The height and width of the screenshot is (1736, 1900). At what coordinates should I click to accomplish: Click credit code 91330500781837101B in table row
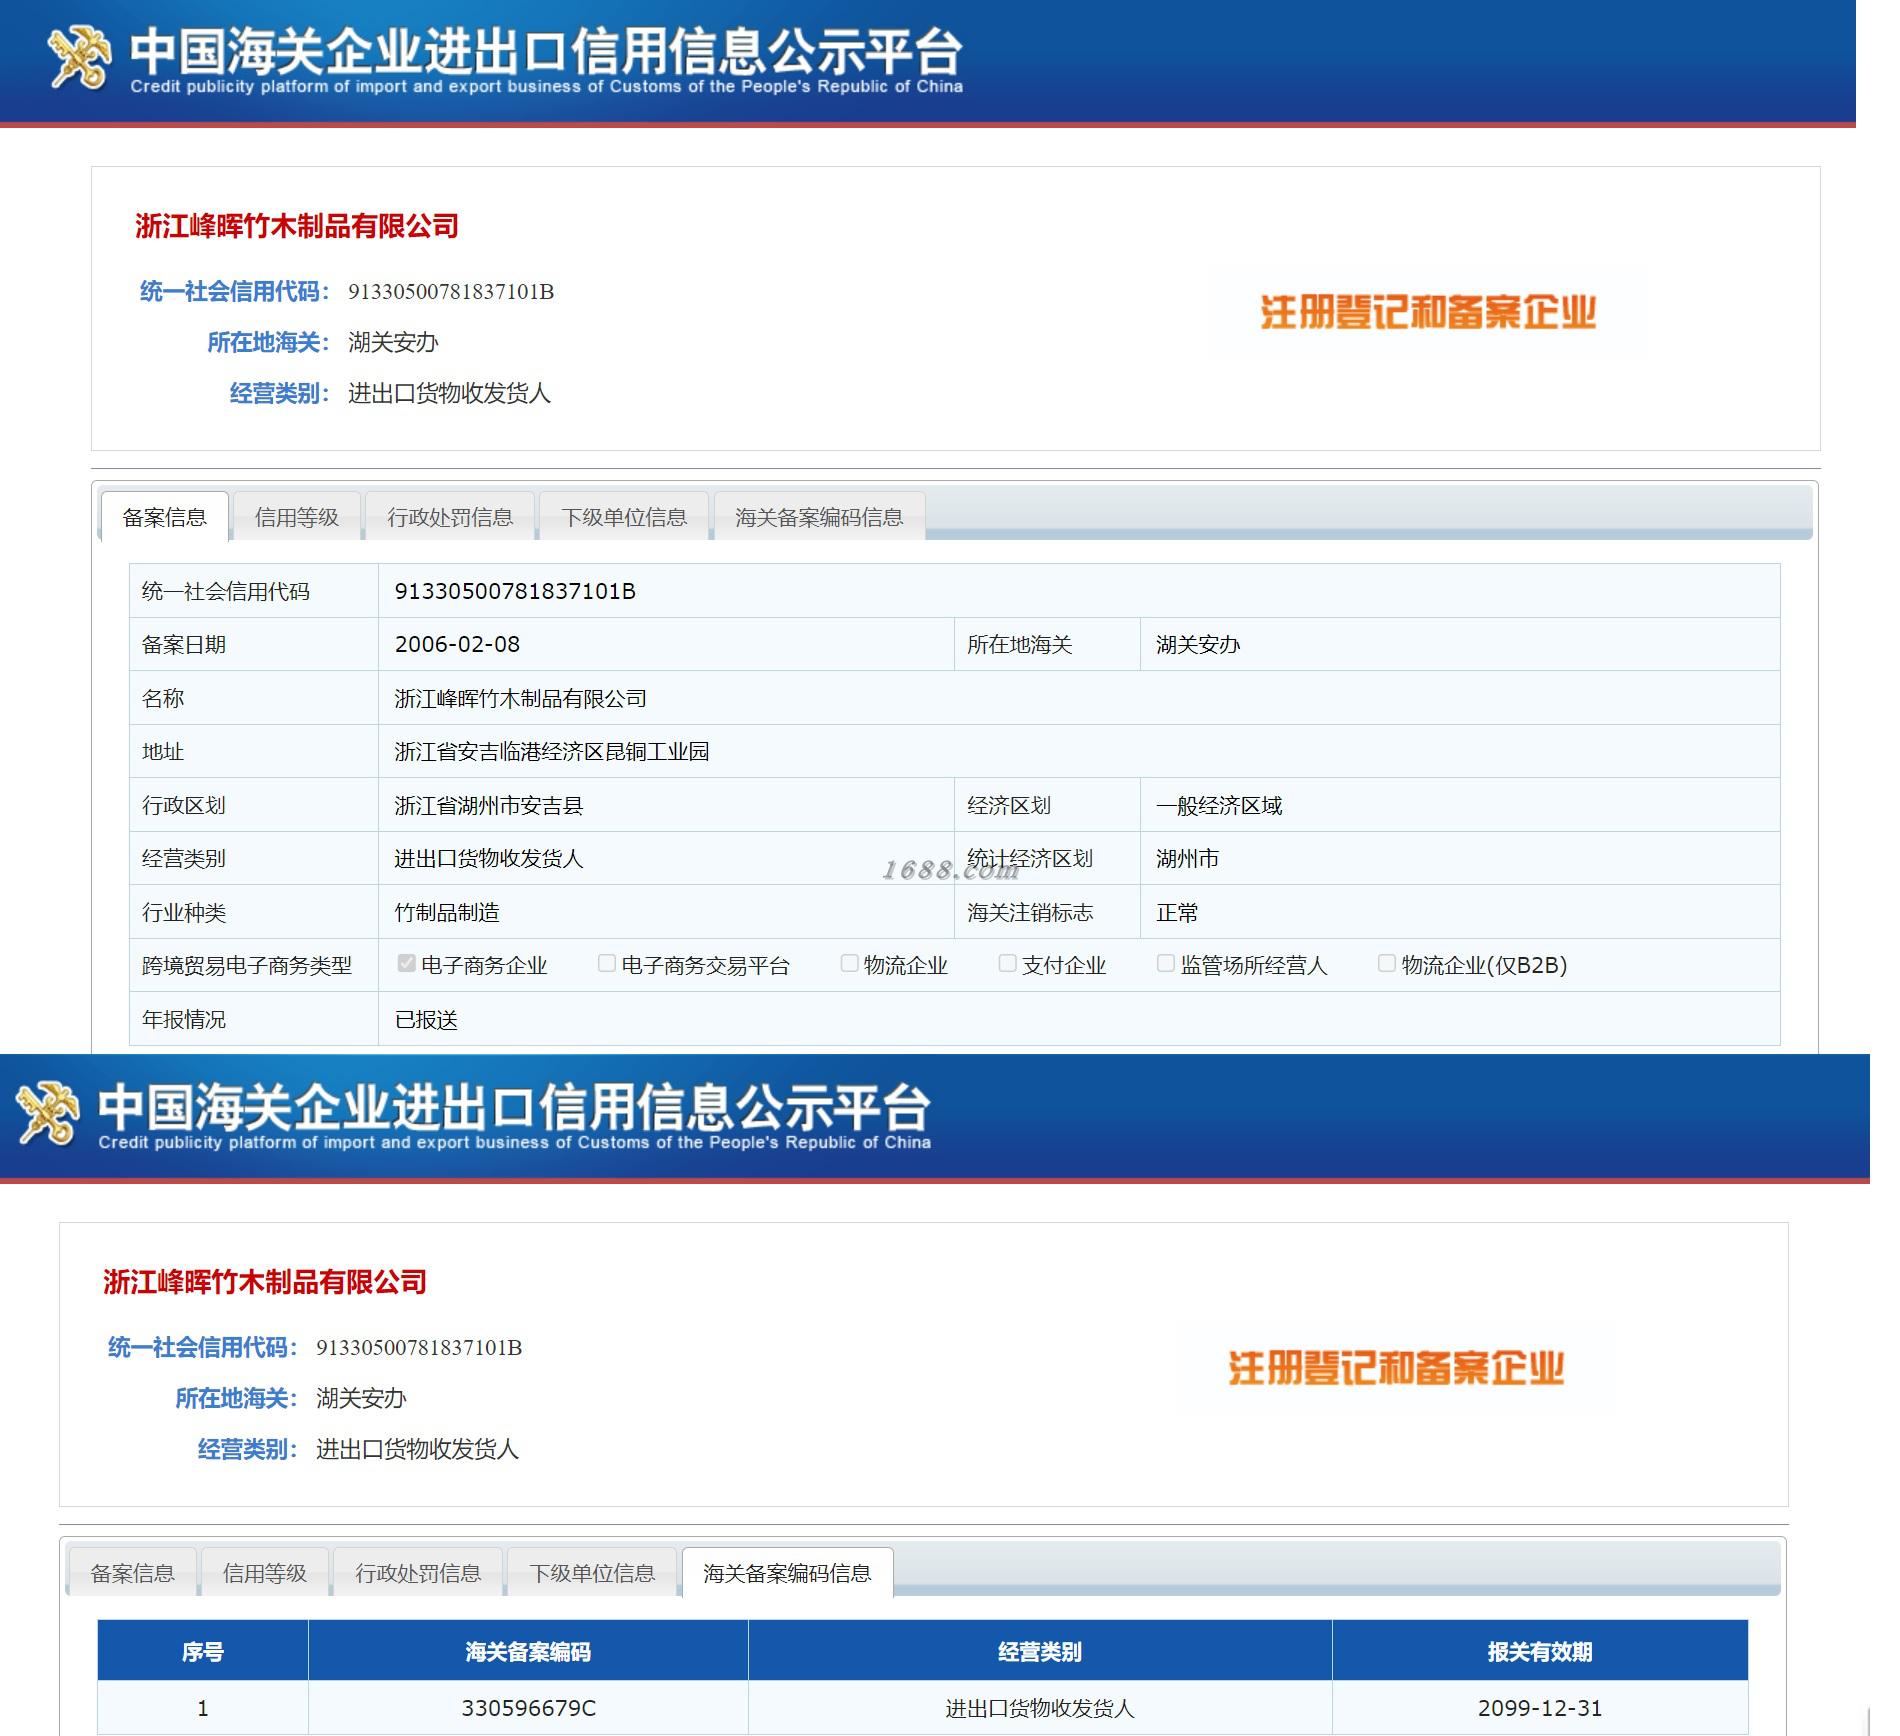[515, 591]
